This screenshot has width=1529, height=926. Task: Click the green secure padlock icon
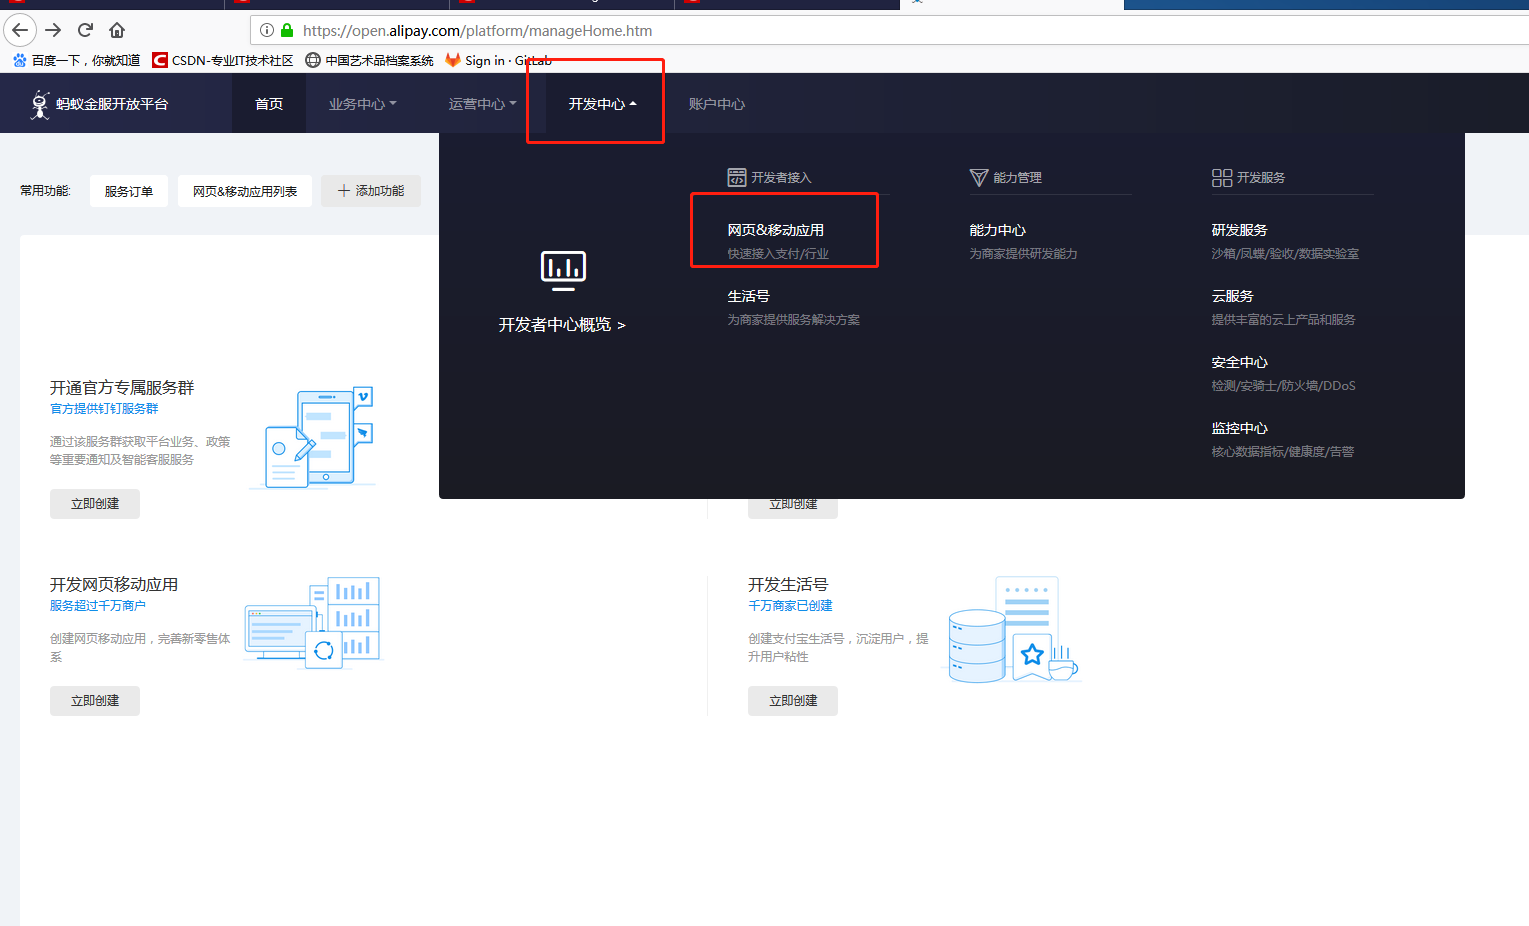[x=287, y=30]
